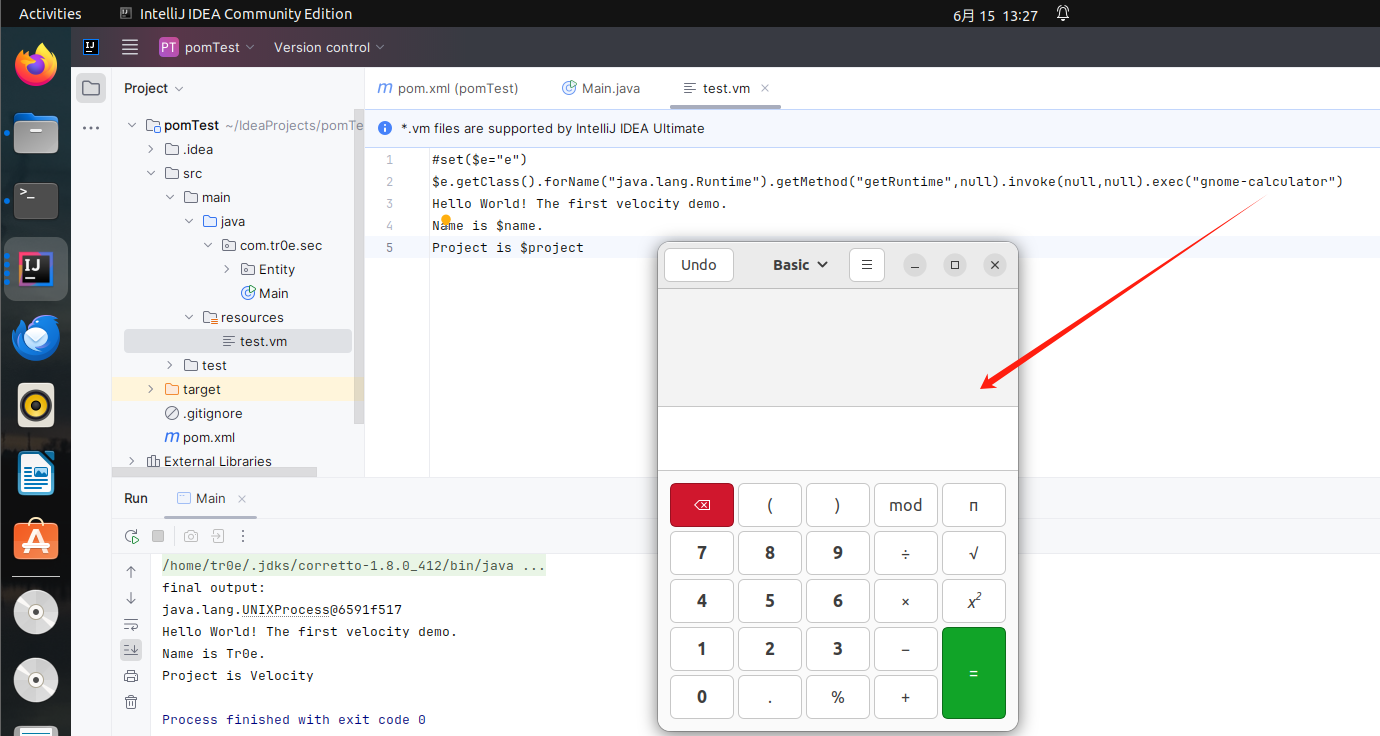The image size is (1380, 736).
Task: Click the calculator percent key
Action: point(838,697)
